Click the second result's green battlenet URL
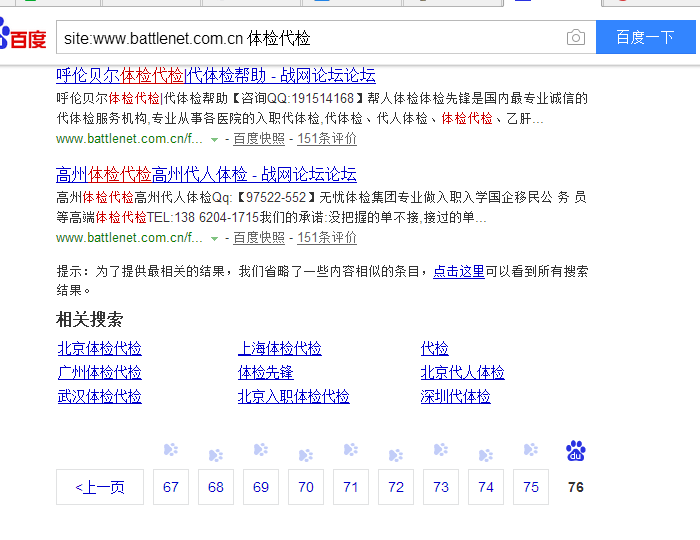Viewport: 700px width, 540px height. (x=129, y=238)
